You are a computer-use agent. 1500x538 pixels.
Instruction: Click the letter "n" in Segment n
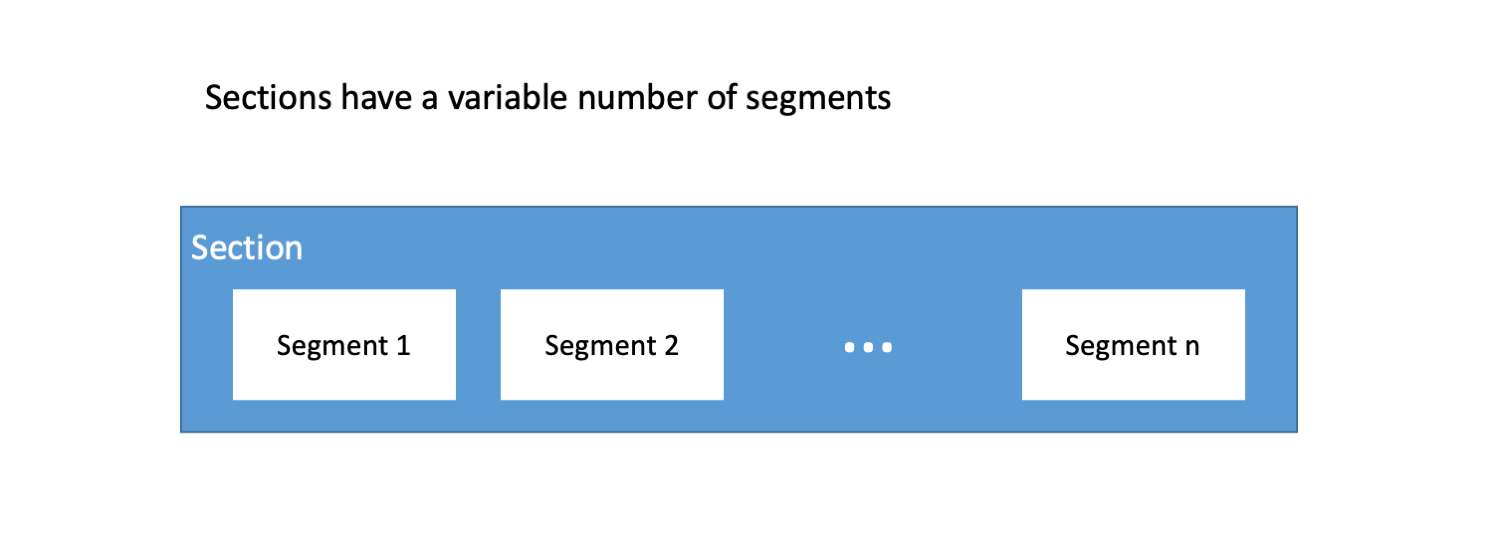point(1191,347)
